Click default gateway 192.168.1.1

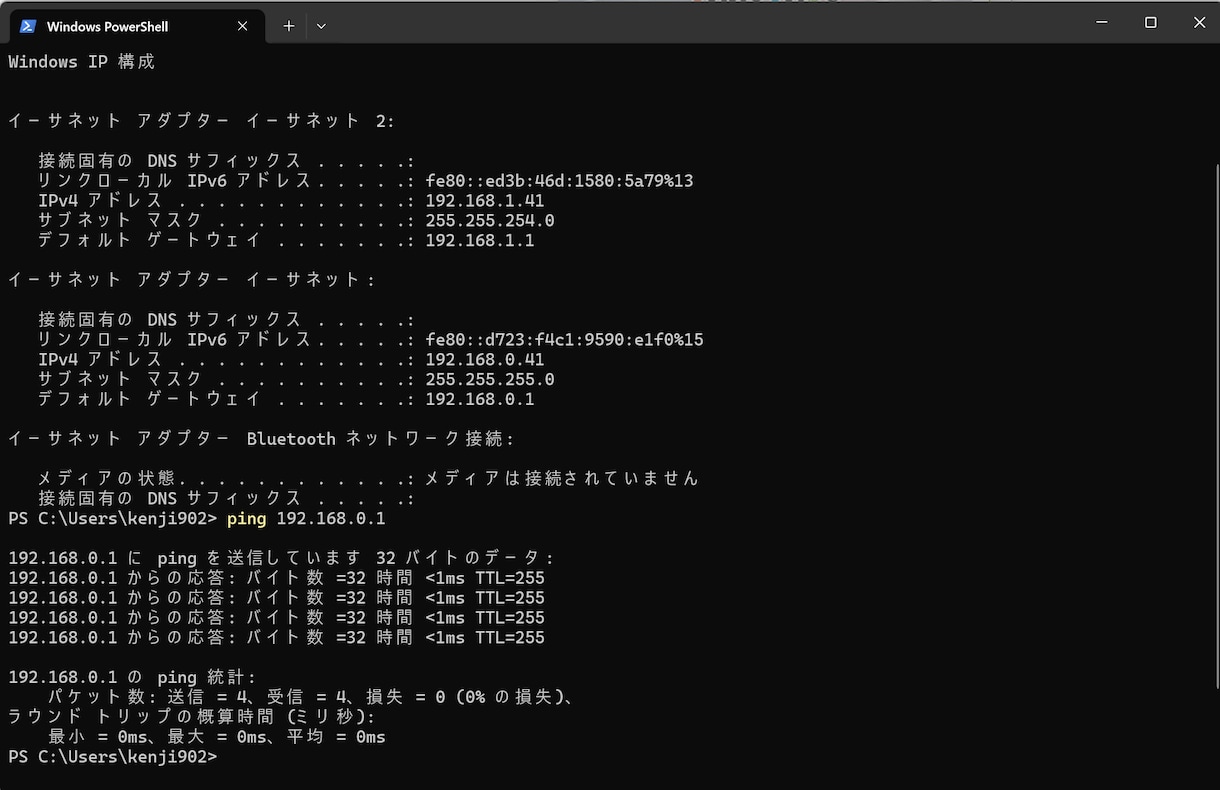(x=479, y=241)
